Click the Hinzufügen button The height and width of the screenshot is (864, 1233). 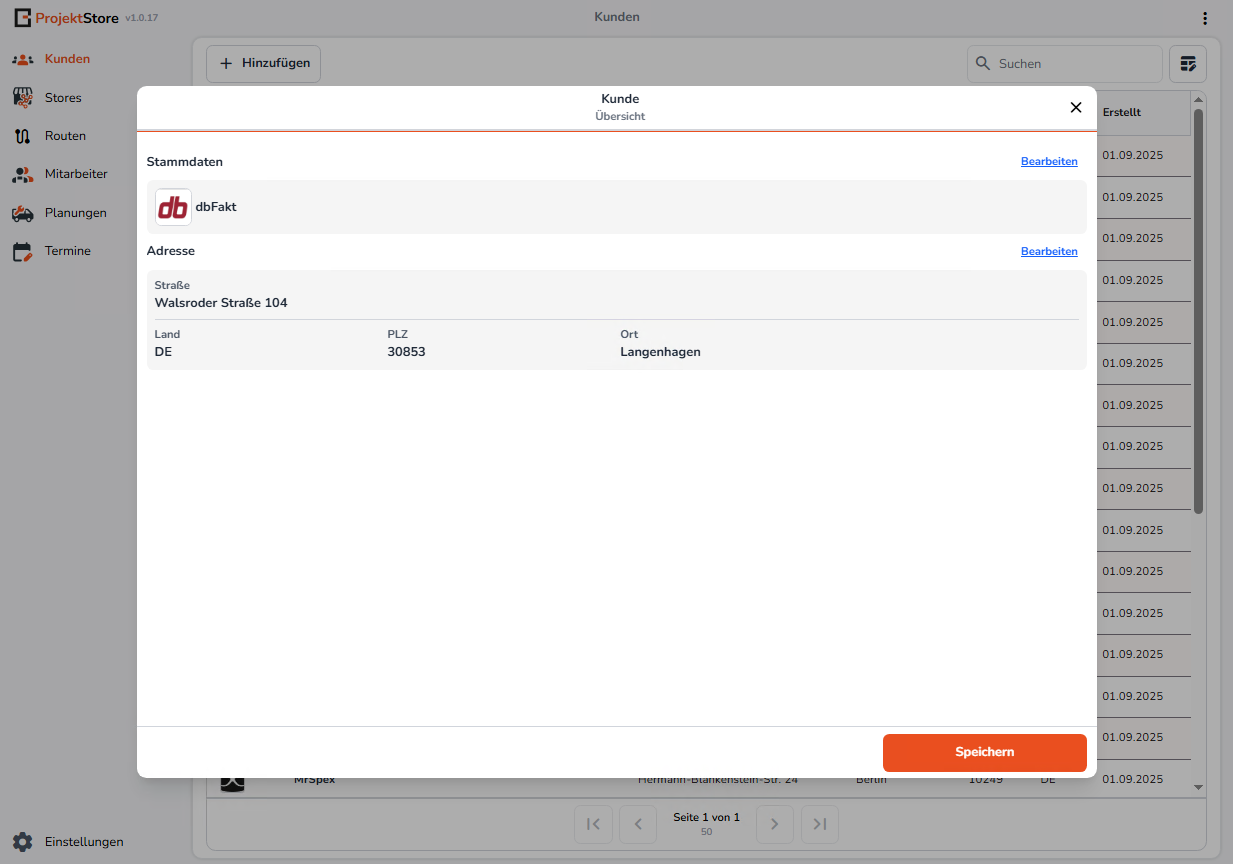click(263, 64)
